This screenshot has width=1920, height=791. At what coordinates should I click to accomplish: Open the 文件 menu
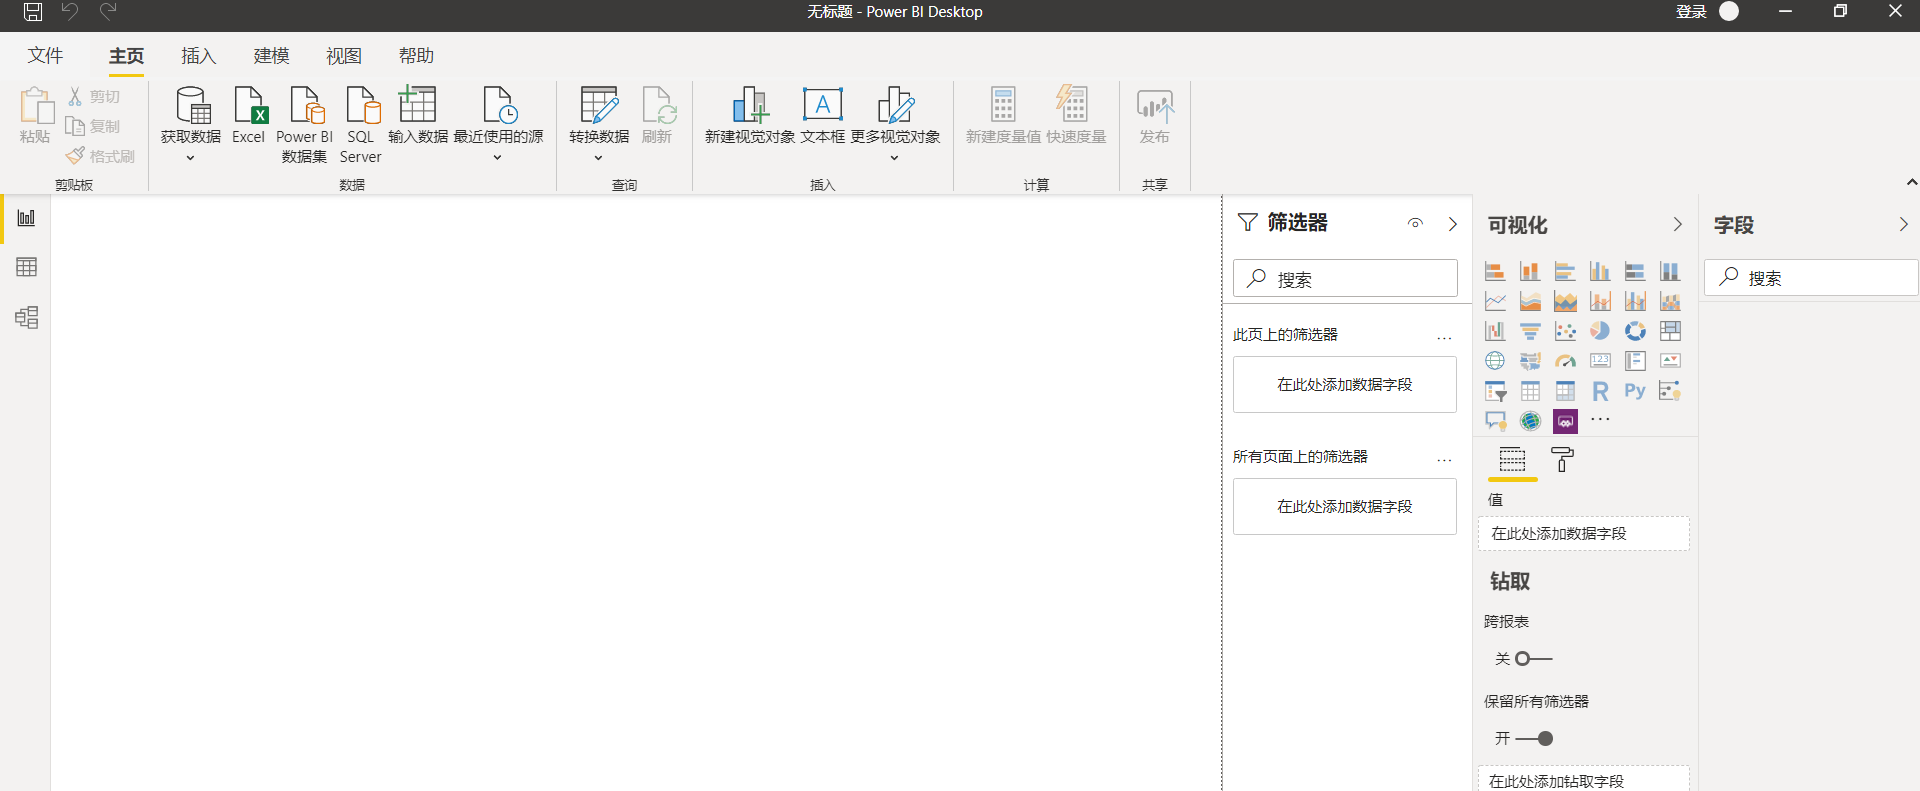point(45,56)
